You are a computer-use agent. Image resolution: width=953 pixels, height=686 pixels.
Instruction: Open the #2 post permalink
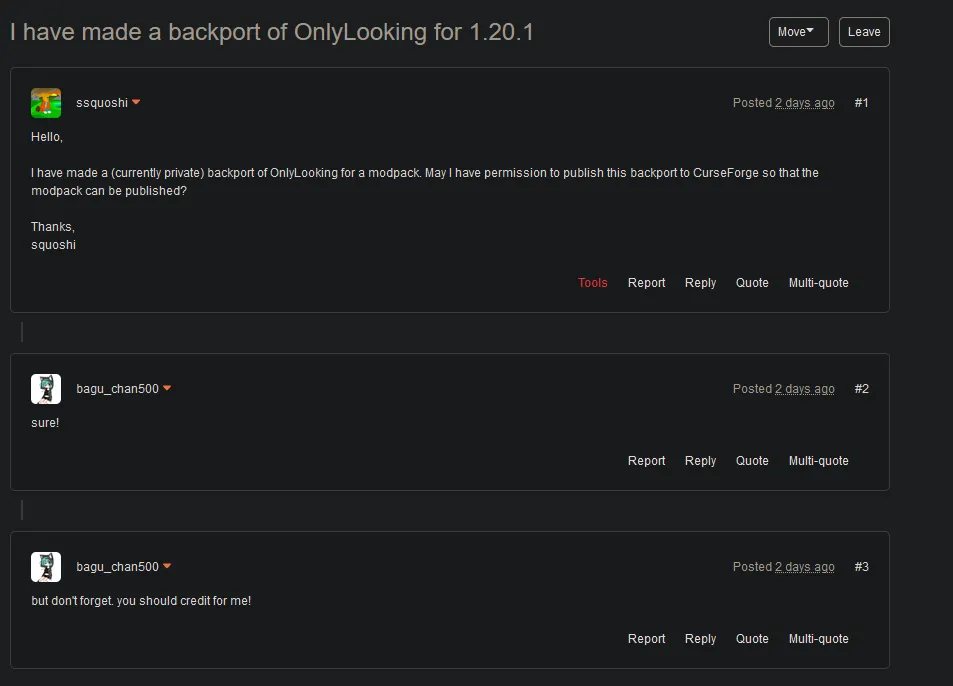pos(861,388)
